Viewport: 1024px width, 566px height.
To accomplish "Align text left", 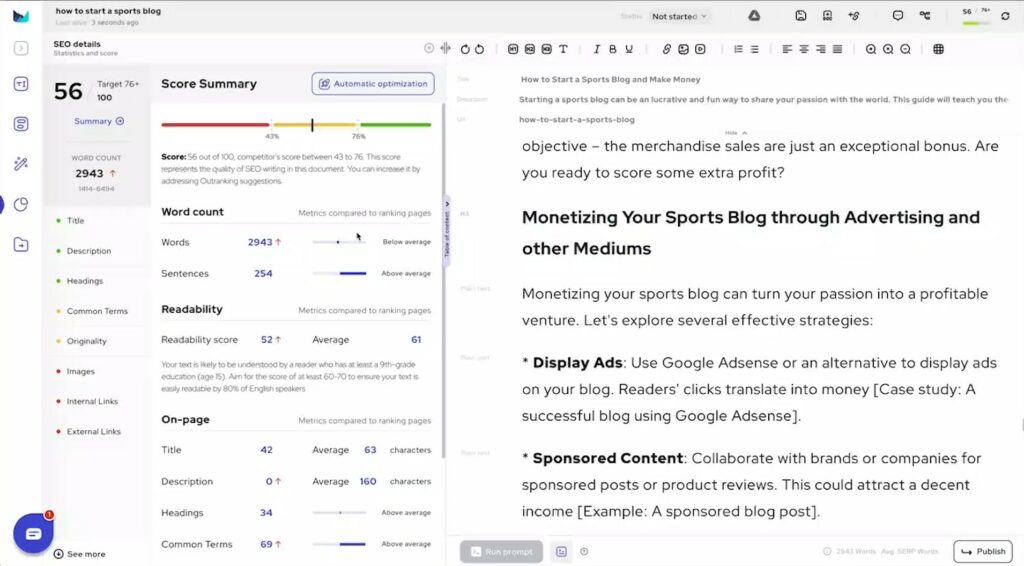I will pyautogui.click(x=787, y=49).
